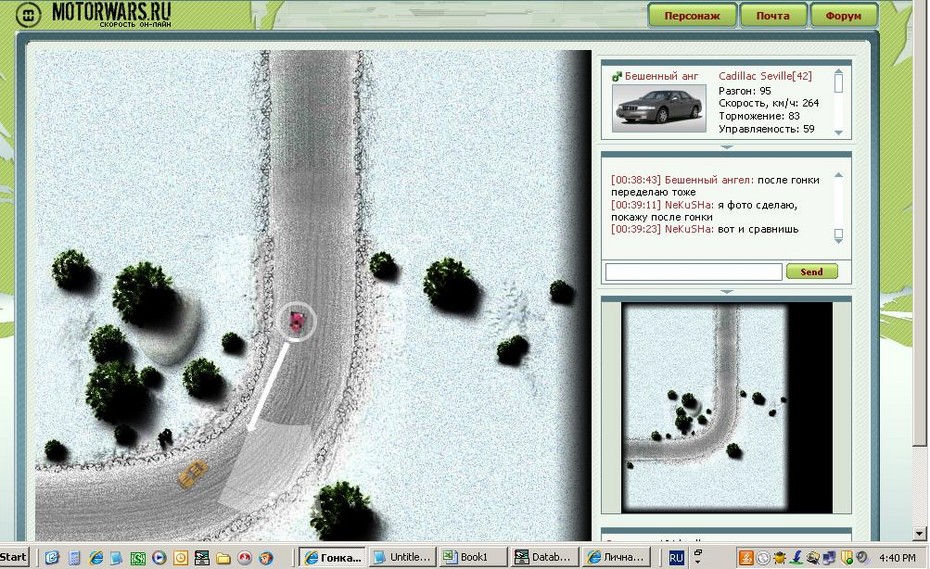930x569 pixels.
Task: Open the folder quick launch icon
Action: tap(223, 558)
